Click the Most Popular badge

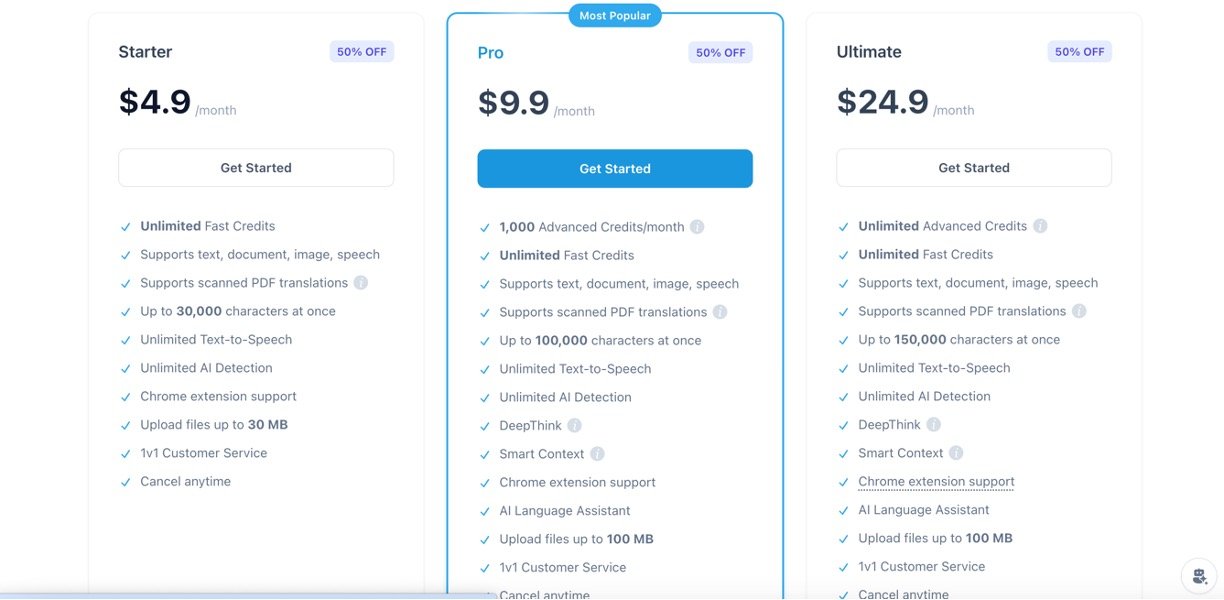[x=615, y=16]
